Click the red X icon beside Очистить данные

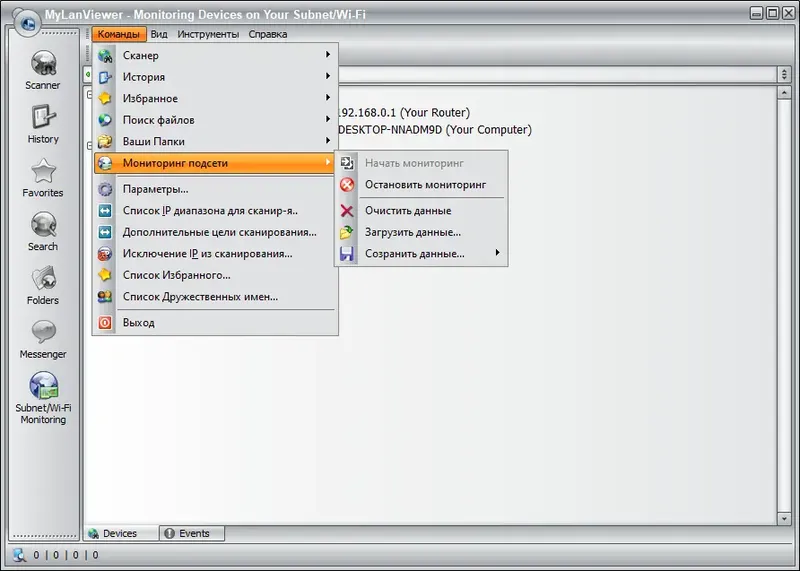pyautogui.click(x=347, y=211)
